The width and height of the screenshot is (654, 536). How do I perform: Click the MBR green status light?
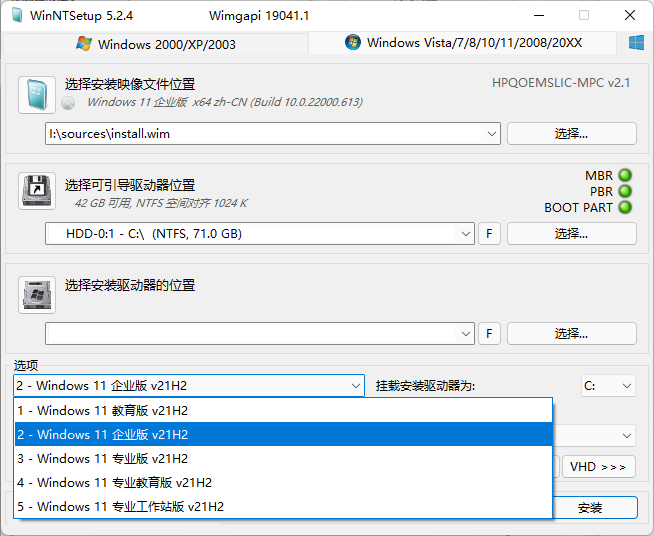click(625, 175)
